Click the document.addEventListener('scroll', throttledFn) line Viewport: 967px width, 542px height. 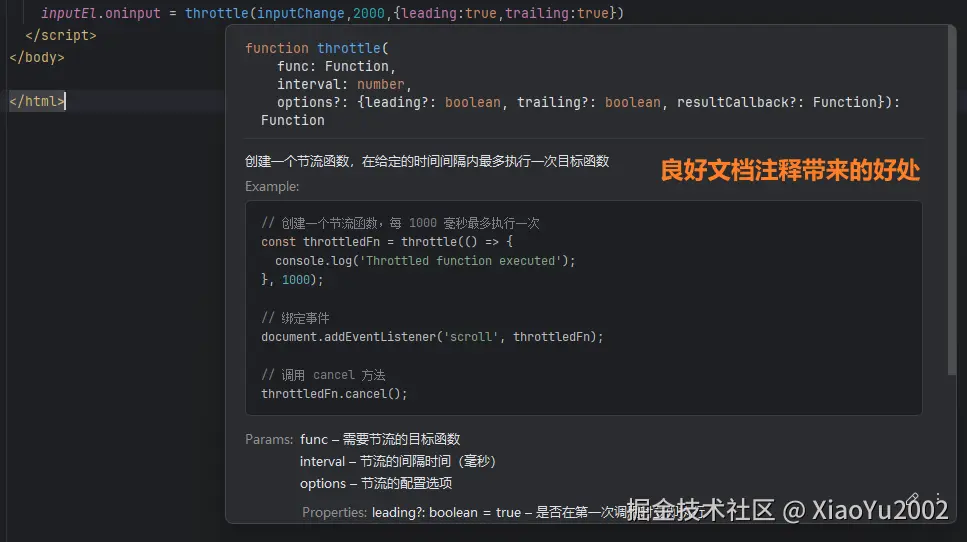(x=432, y=337)
